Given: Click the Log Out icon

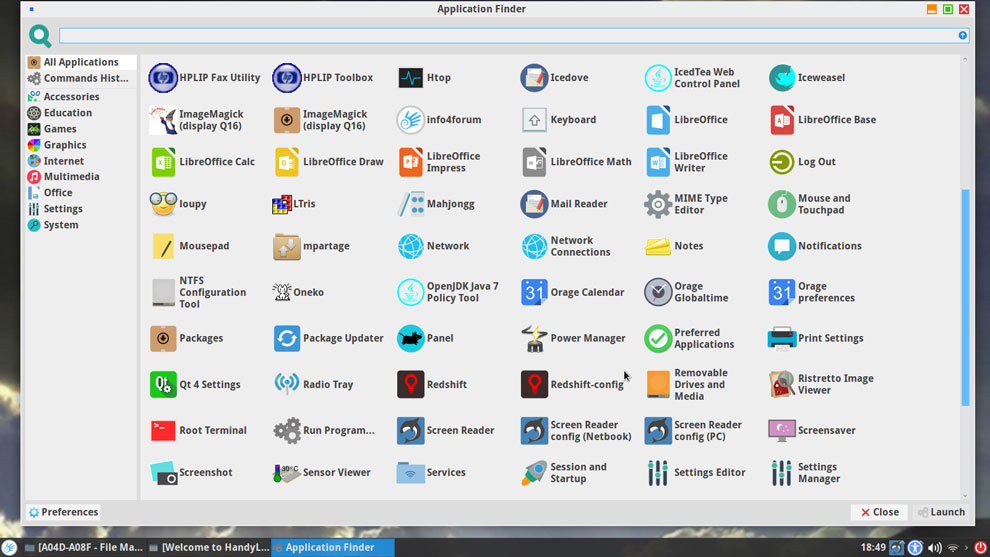Looking at the screenshot, I should click(782, 162).
